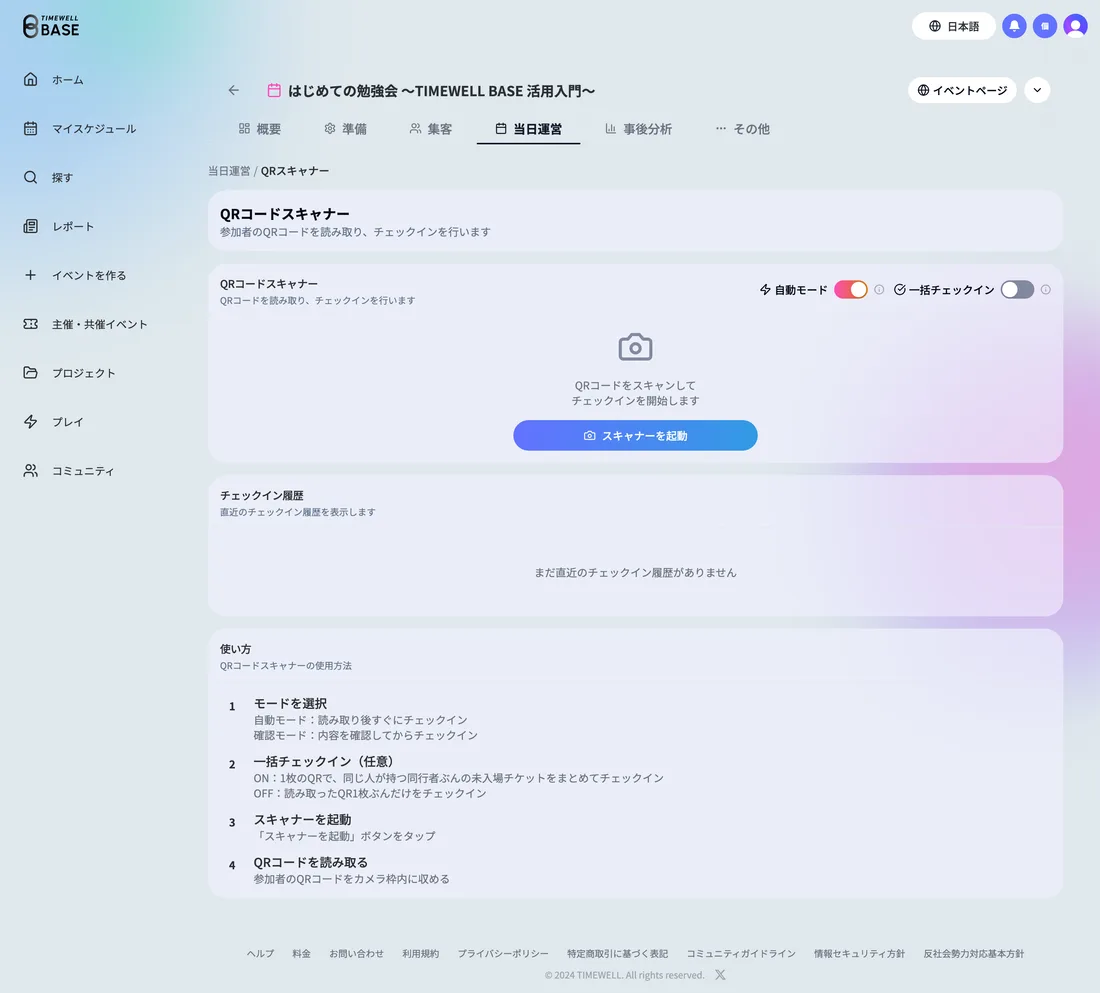Click the plus icon for イベントを作る
Screen dimensions: 1100x993
pyautogui.click(x=30, y=275)
